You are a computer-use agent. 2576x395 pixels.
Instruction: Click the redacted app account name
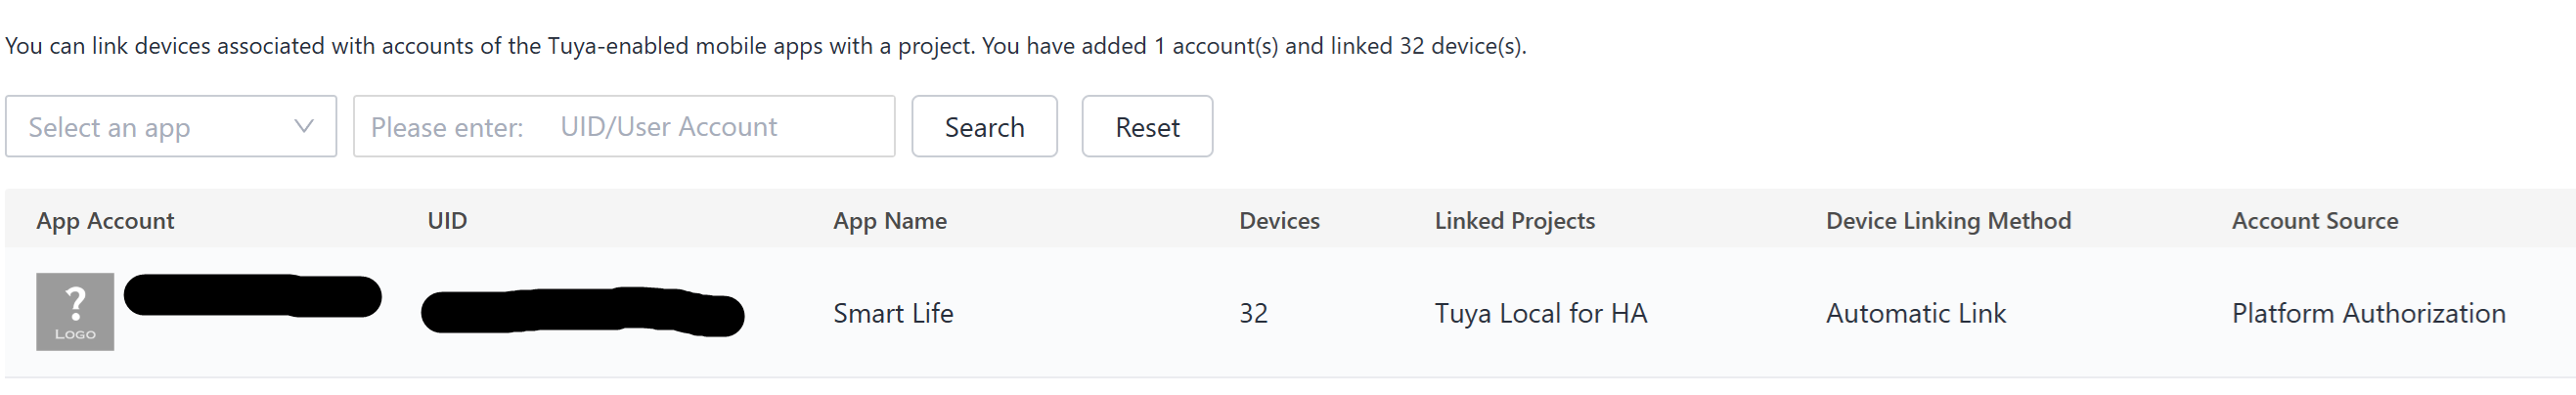coord(253,296)
